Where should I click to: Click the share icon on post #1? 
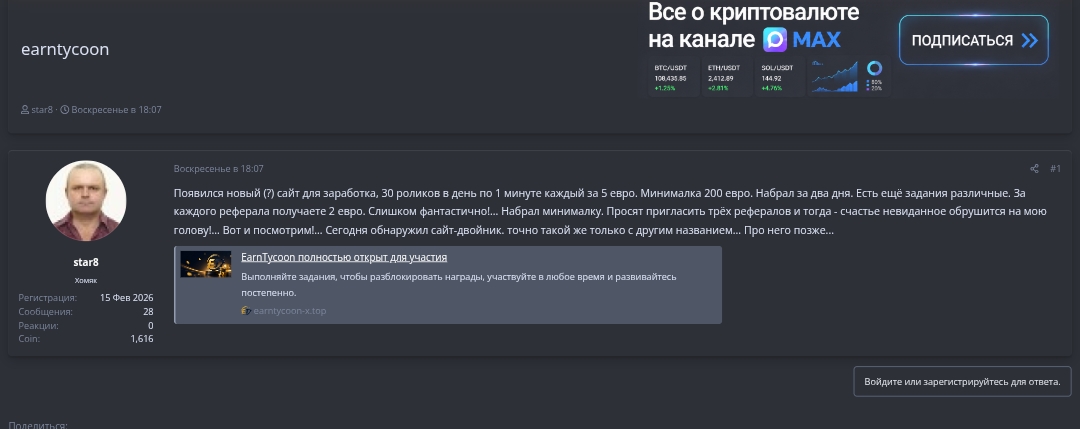click(1034, 169)
